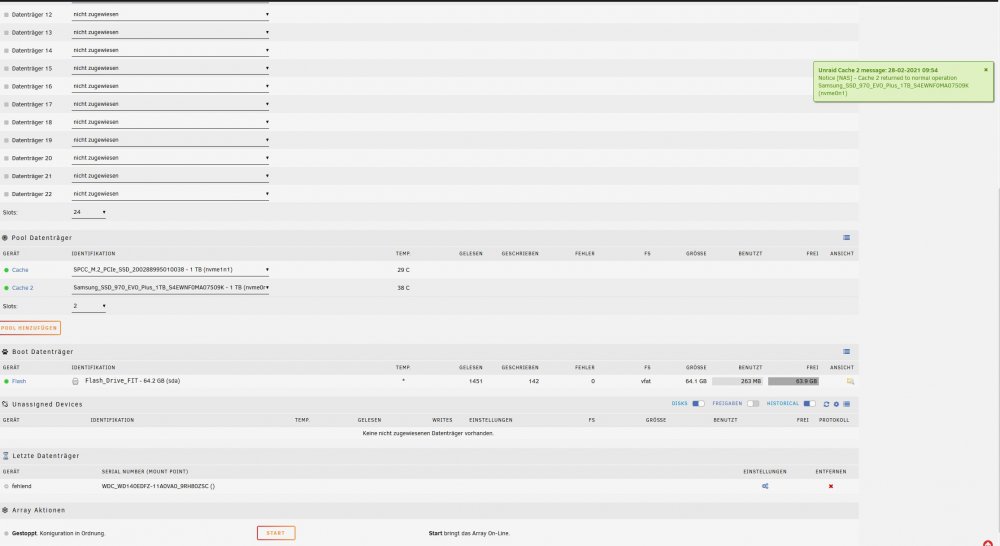Click status indicator beside Datenträger 18
This screenshot has width=1000, height=546.
6,122
